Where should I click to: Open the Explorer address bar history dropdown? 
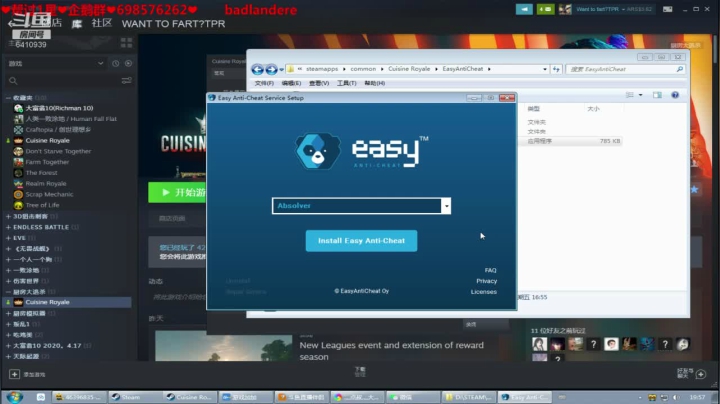coord(545,69)
